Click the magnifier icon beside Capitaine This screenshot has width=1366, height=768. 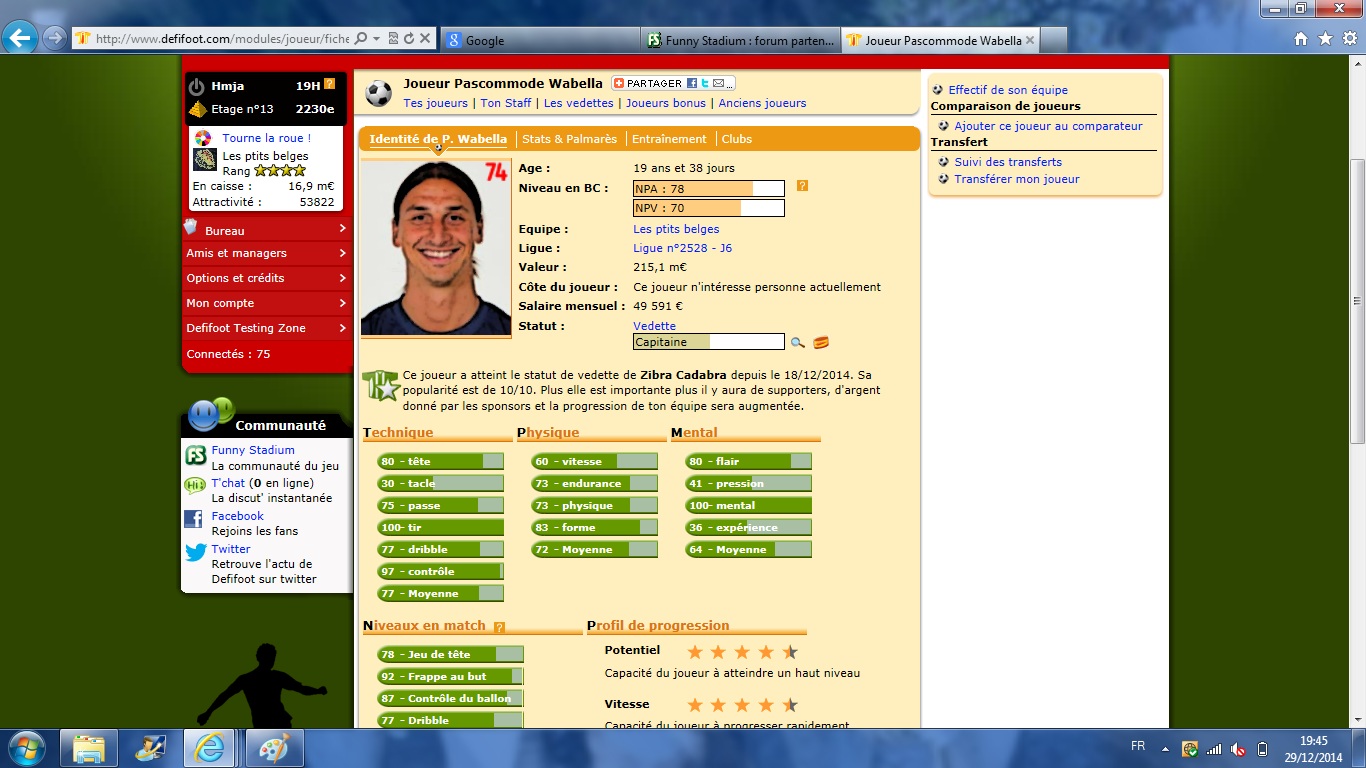tap(798, 342)
